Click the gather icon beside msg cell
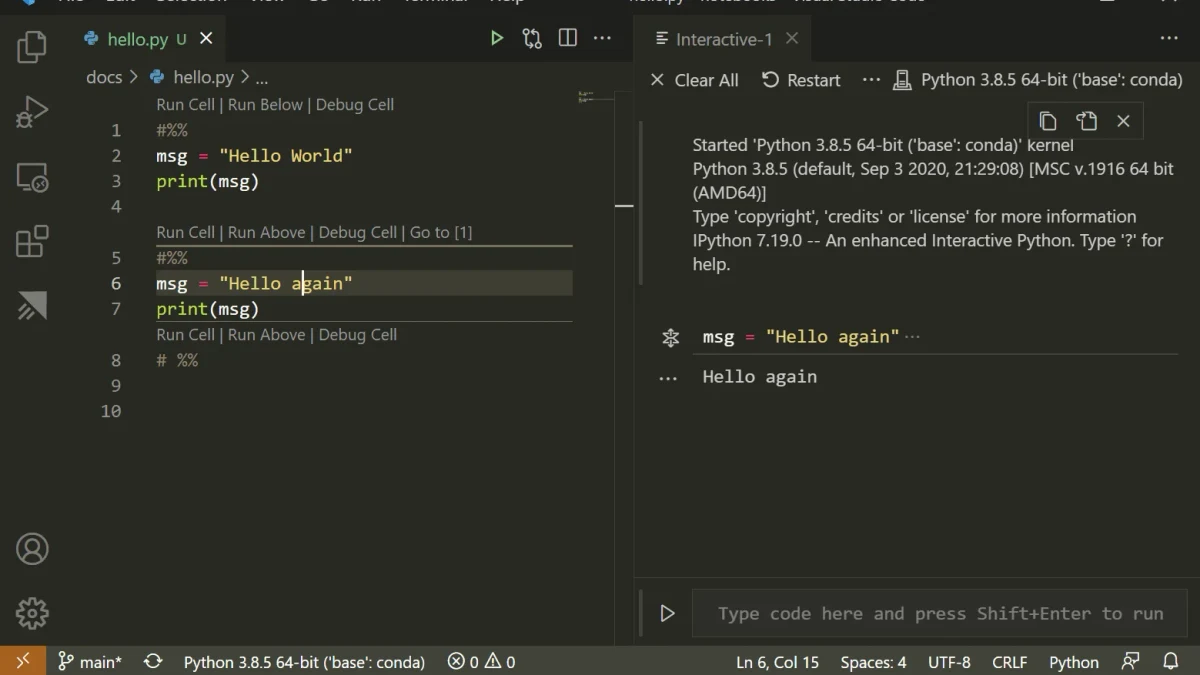This screenshot has width=1200, height=675. tap(671, 338)
